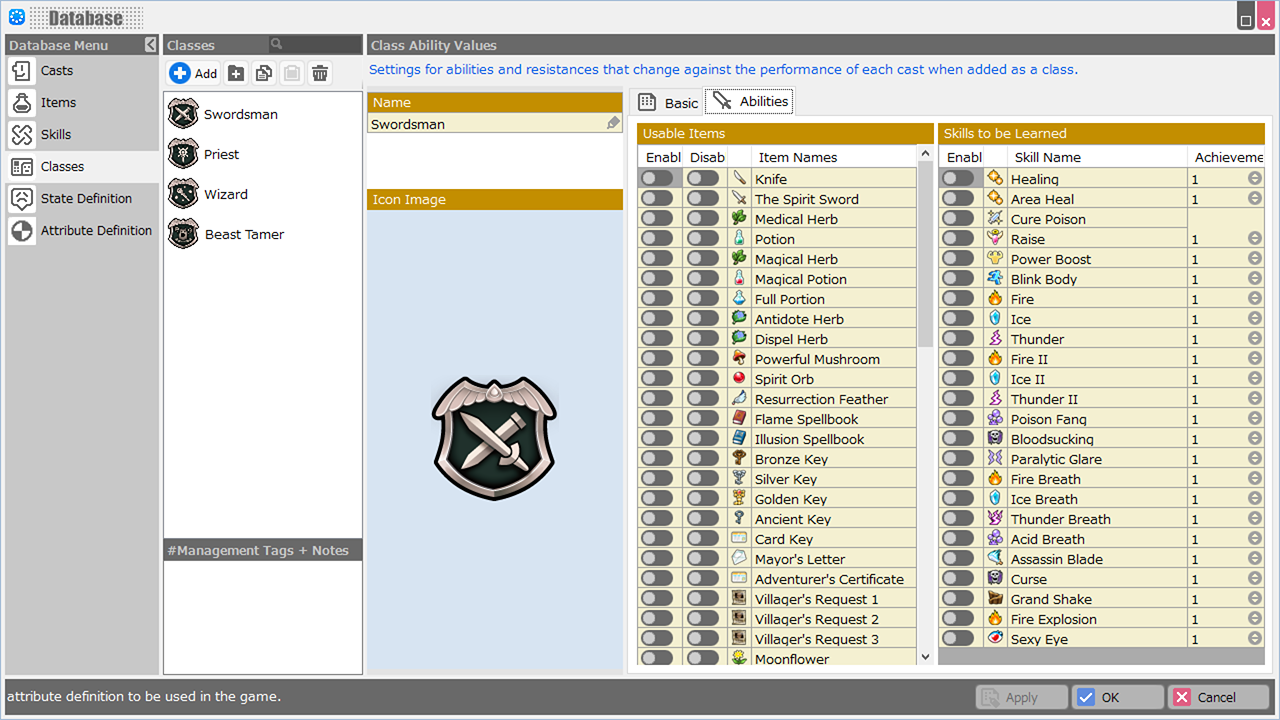Toggle Enable switch for the Healing skill
The image size is (1280, 720).
(957, 178)
